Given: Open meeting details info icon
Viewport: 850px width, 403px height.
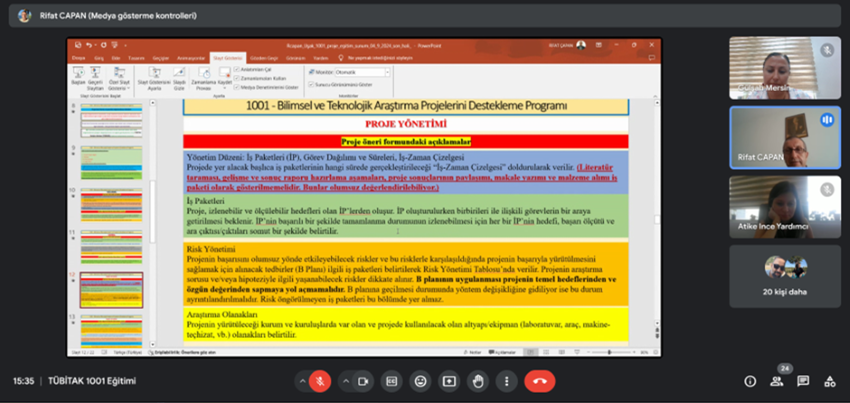Looking at the screenshot, I should [x=750, y=381].
